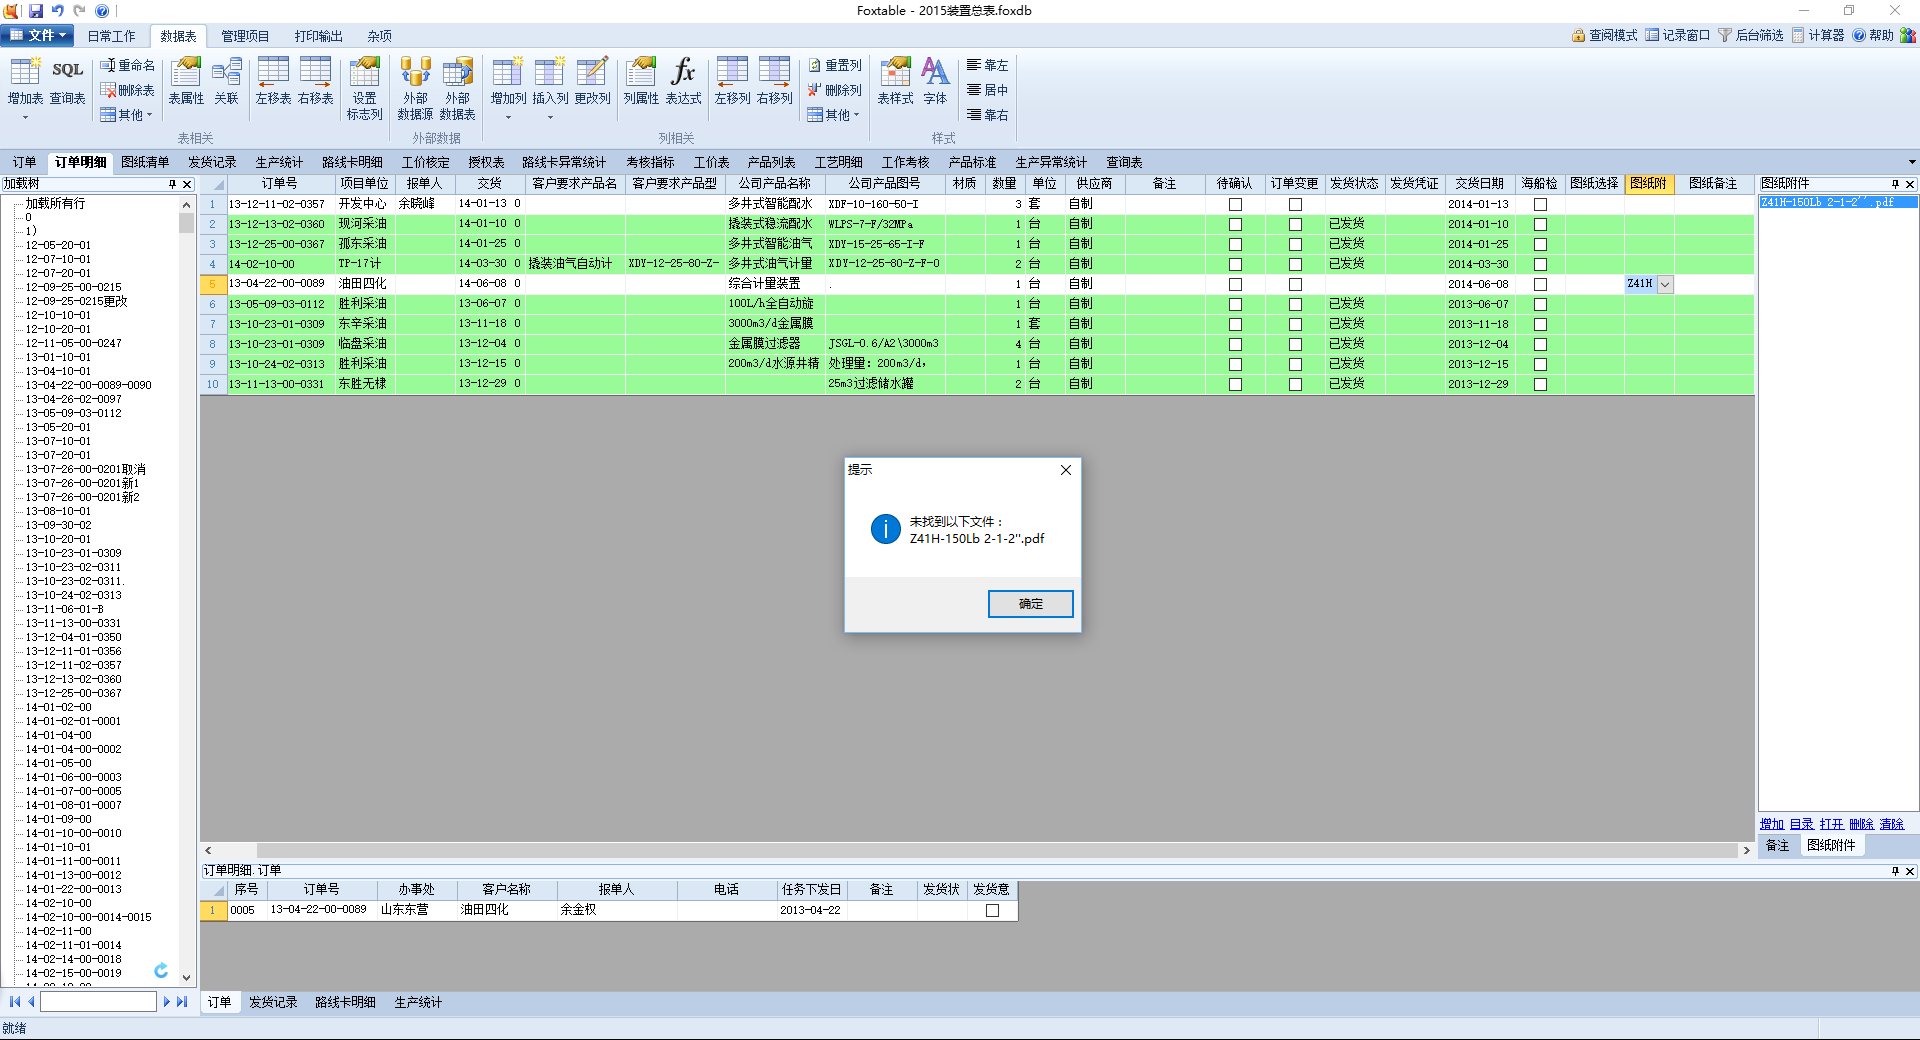Open the 计算器 calculator
The height and width of the screenshot is (1040, 1920).
coord(1817,35)
